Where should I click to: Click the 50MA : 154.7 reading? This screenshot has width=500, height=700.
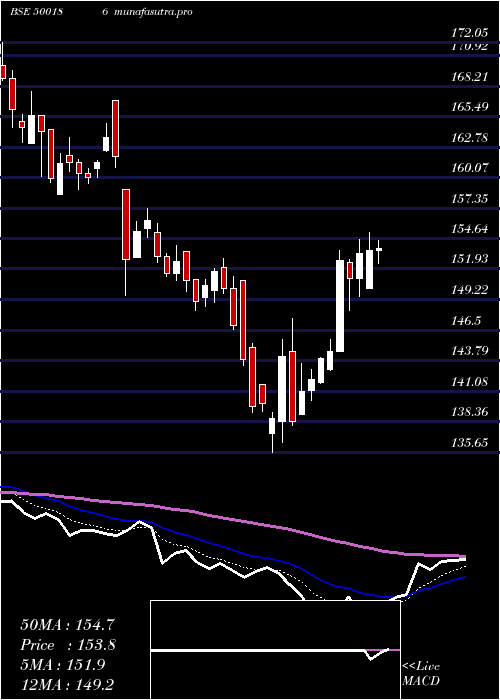66,625
